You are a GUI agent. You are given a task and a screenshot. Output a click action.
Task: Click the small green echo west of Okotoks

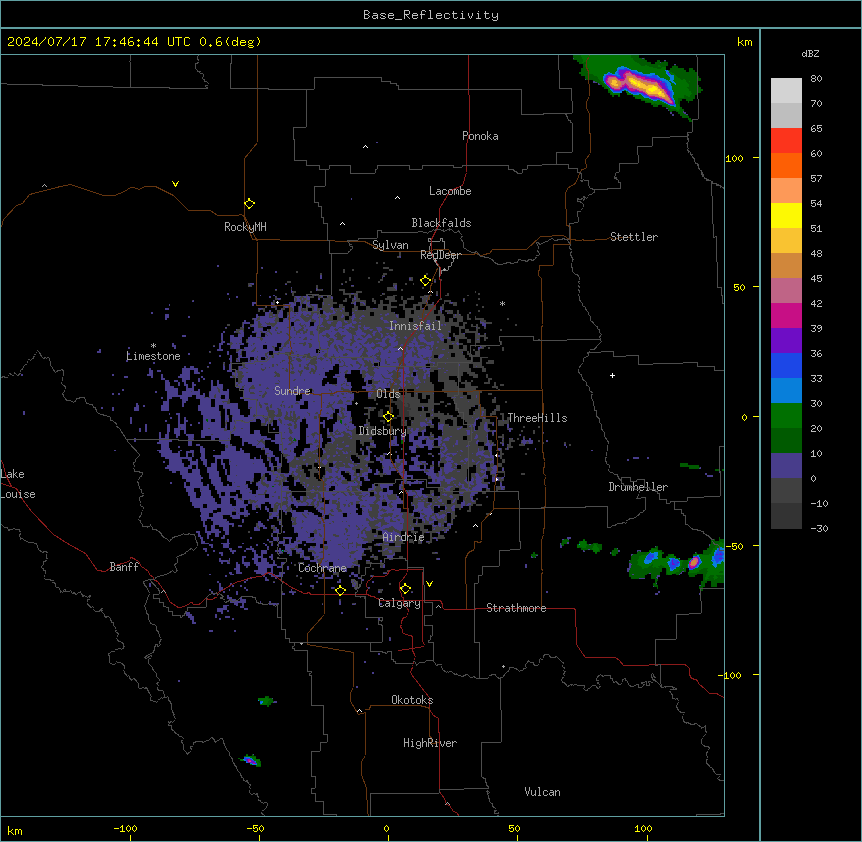click(267, 701)
